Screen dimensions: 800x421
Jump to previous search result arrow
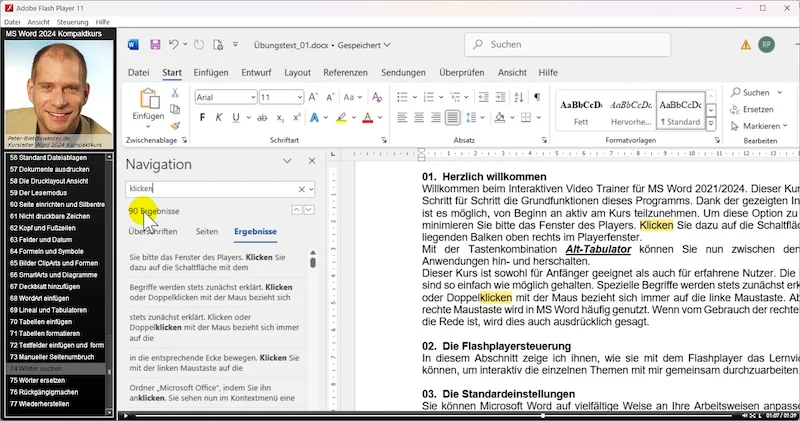[x=296, y=210]
